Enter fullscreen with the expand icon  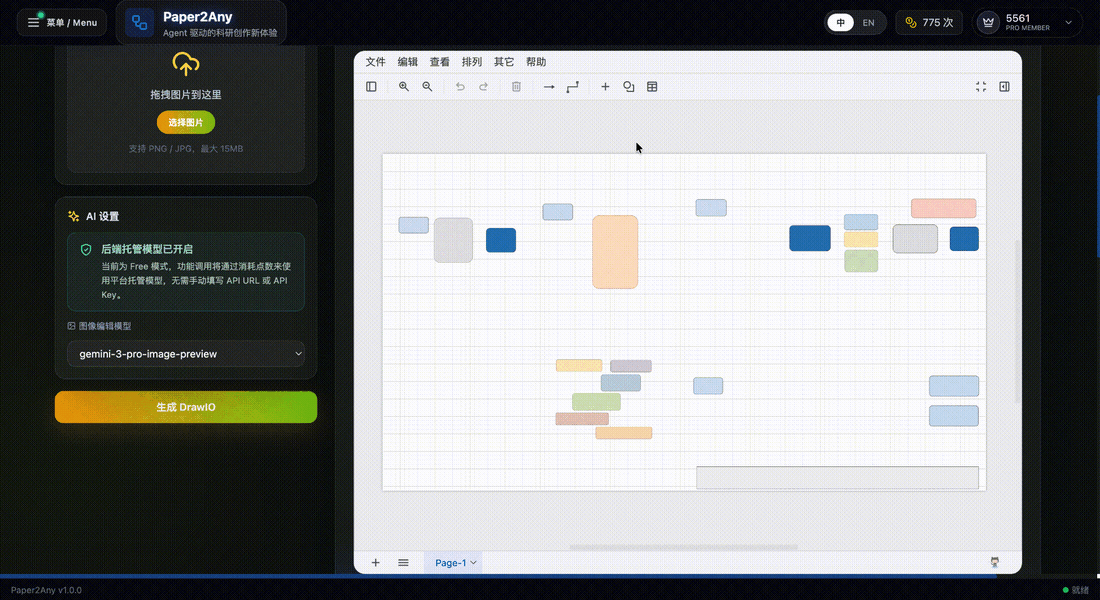[981, 87]
